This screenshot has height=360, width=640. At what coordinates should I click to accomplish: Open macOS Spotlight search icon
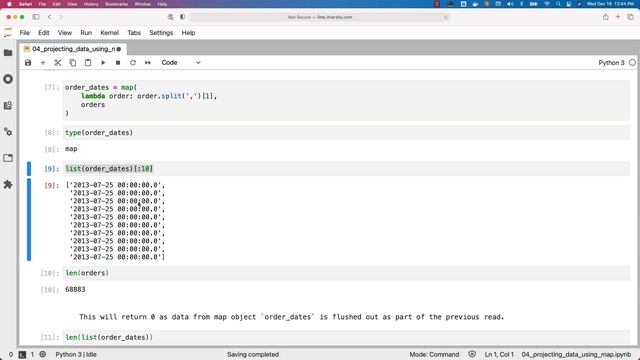coord(558,4)
